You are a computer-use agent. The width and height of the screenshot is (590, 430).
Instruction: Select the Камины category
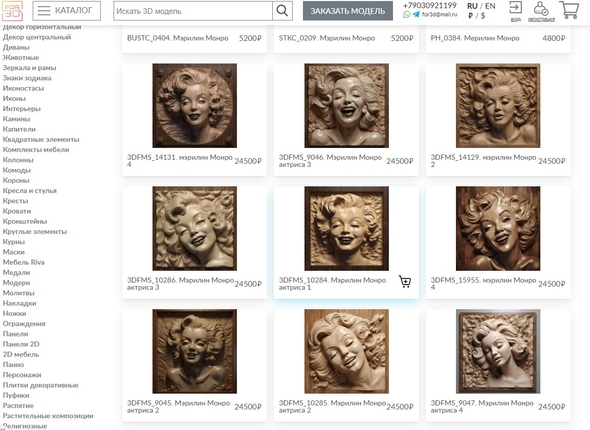(16, 119)
